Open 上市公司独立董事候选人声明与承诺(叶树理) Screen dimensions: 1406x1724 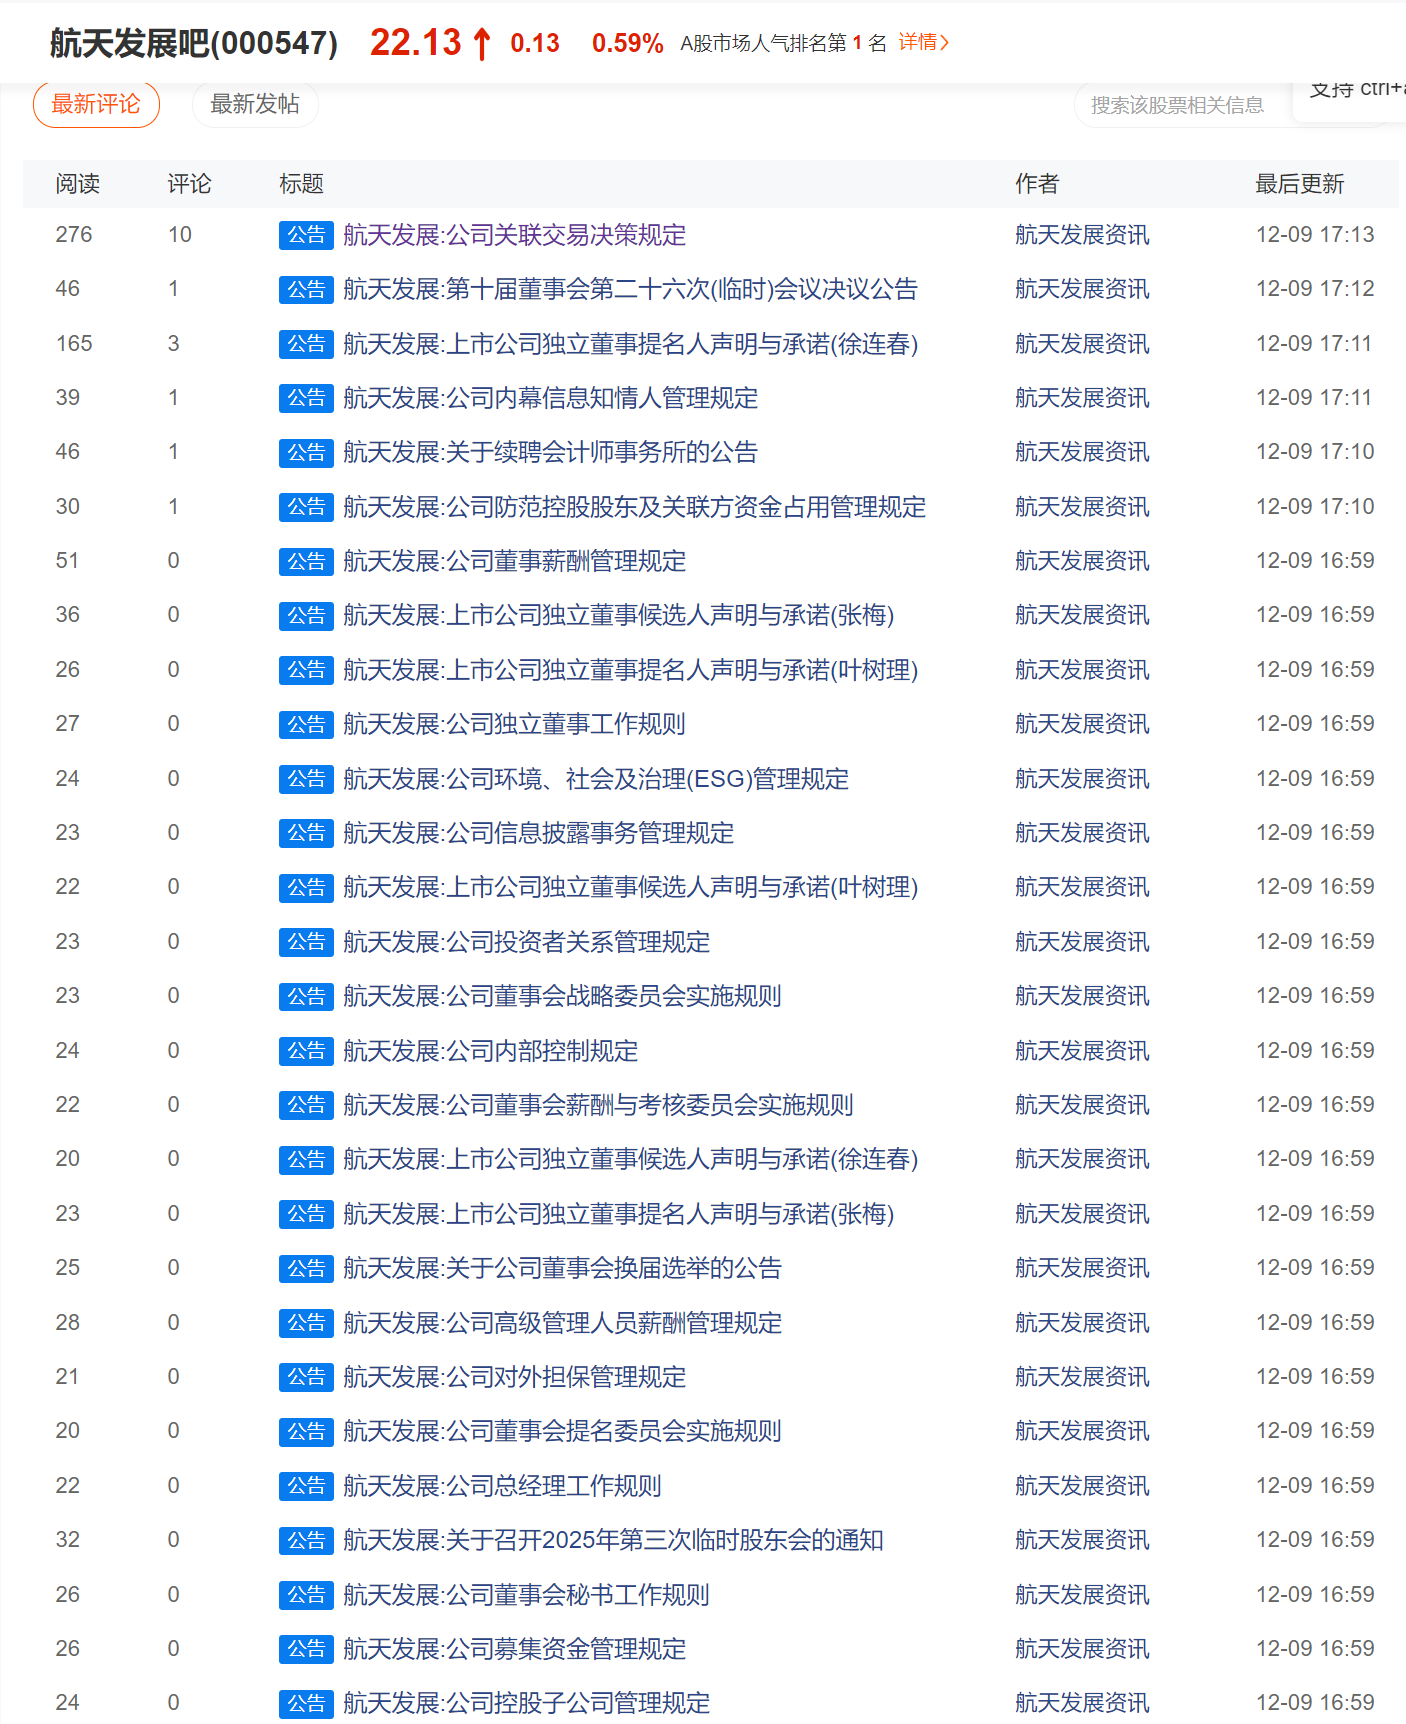point(630,887)
